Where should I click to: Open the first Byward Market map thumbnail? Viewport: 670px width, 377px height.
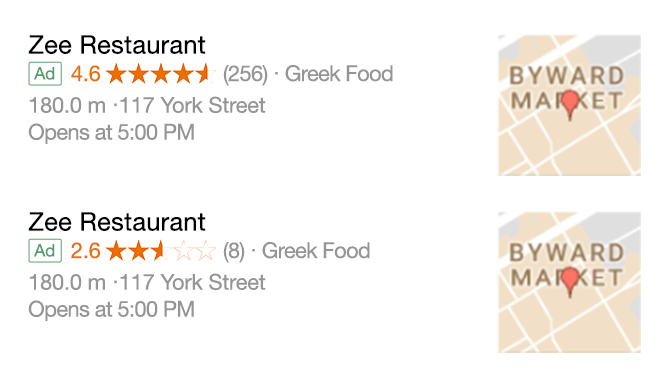569,105
